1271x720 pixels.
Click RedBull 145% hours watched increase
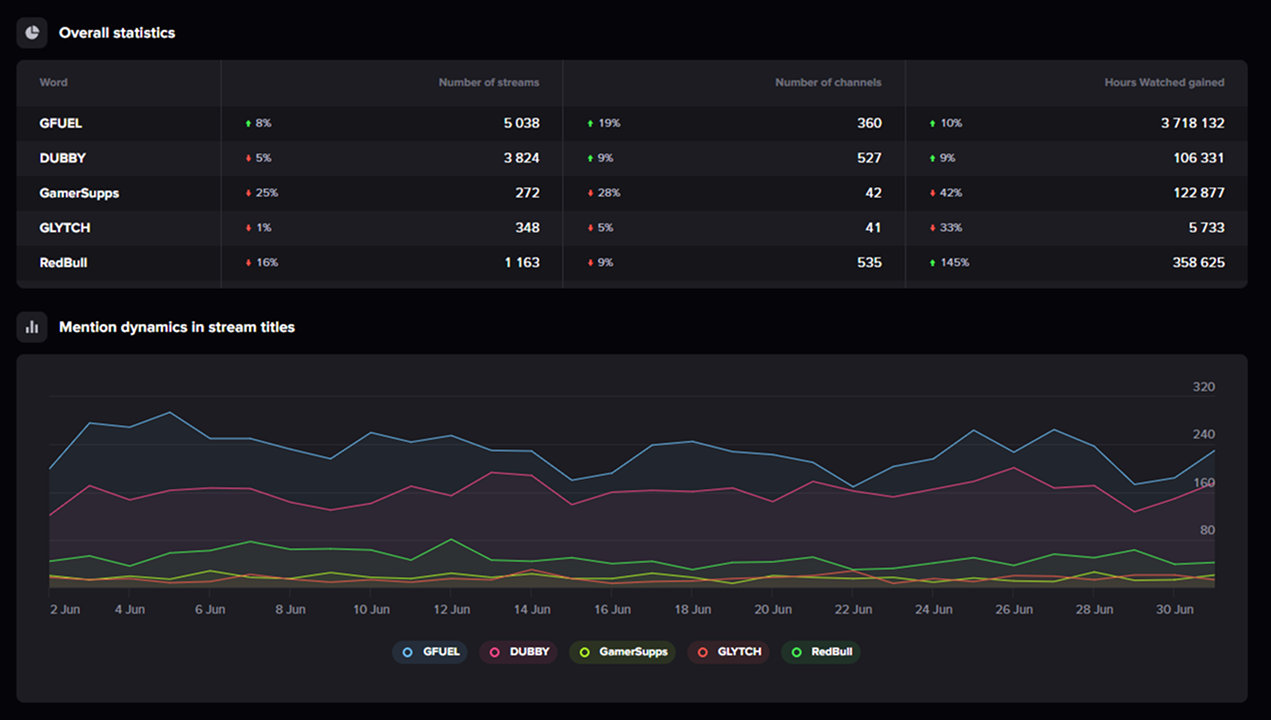(949, 263)
